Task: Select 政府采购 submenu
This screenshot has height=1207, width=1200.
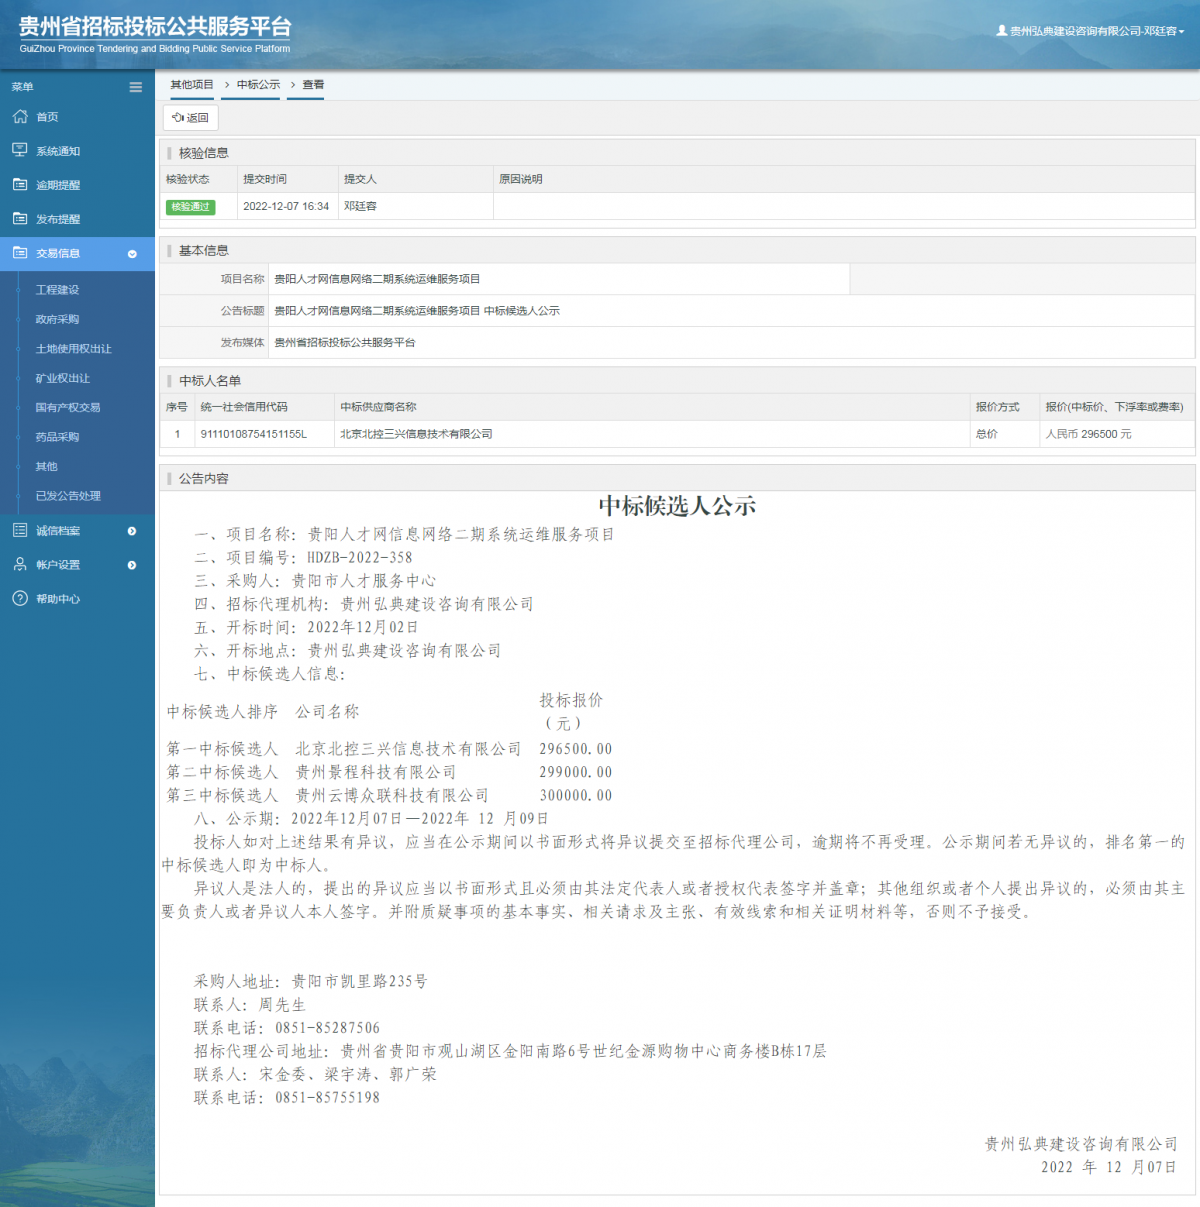Action: tap(57, 319)
